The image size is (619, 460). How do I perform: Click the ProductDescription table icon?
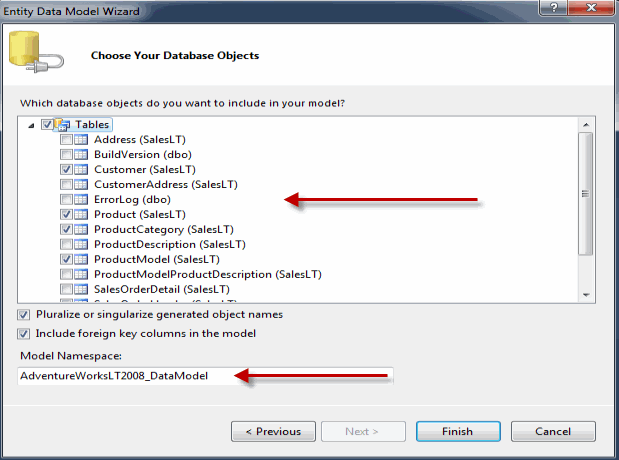pyautogui.click(x=81, y=244)
